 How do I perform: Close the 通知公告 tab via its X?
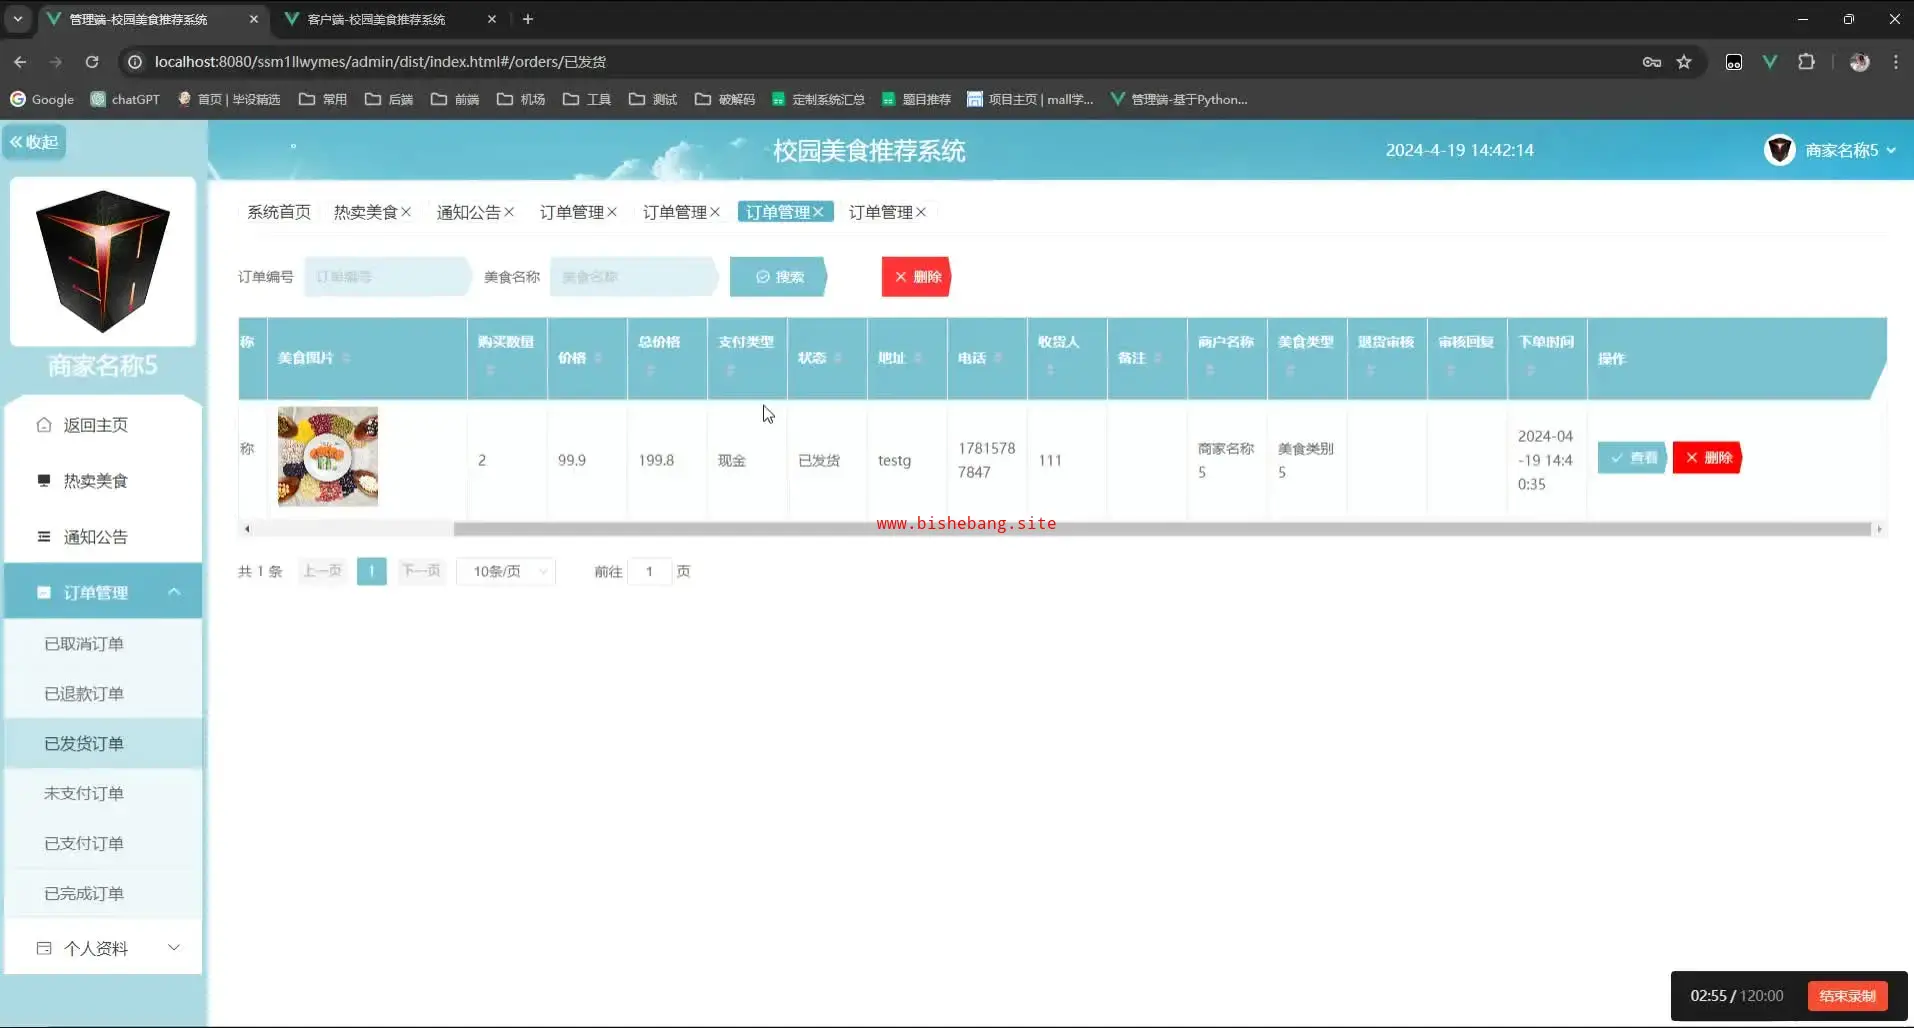509,212
